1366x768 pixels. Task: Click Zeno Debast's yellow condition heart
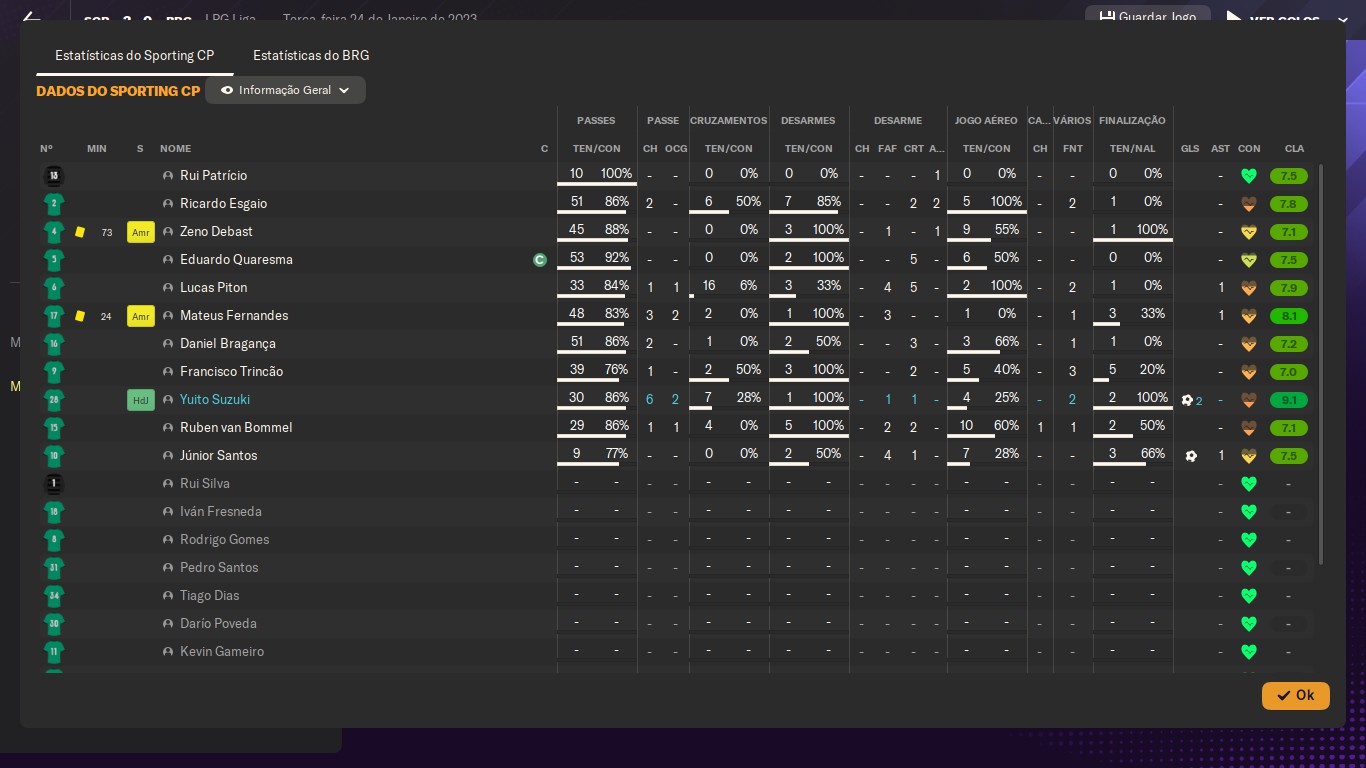[1248, 232]
